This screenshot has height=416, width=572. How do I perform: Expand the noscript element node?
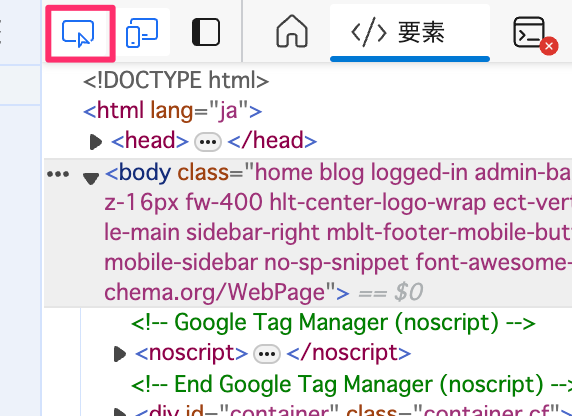[120, 354]
